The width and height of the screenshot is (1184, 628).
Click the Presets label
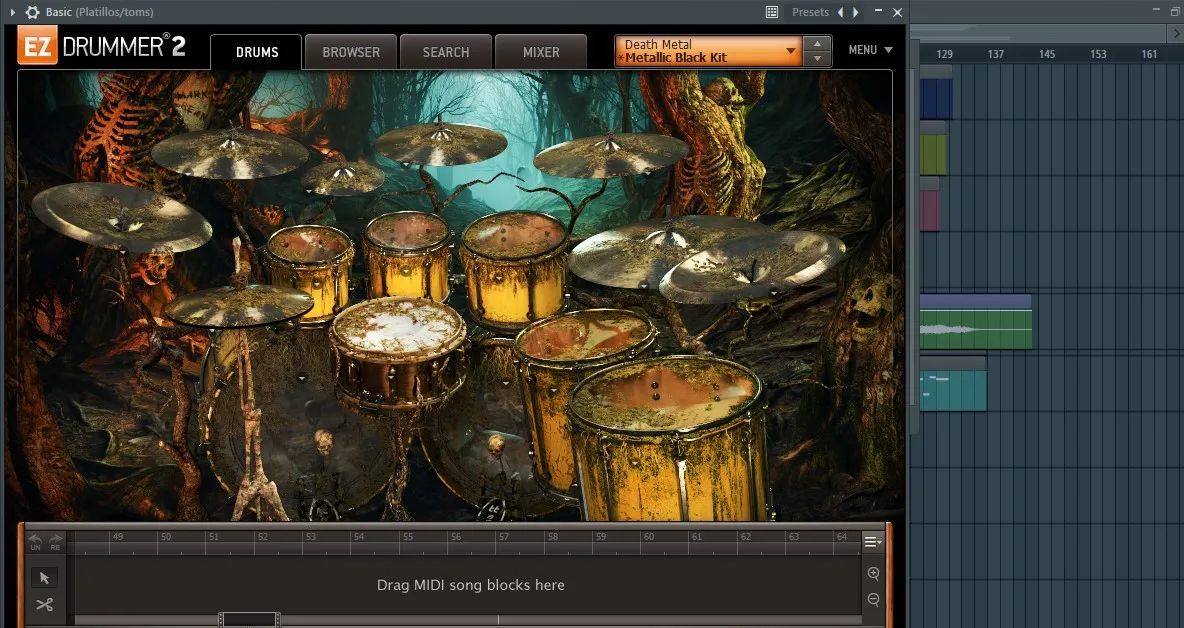coord(810,12)
